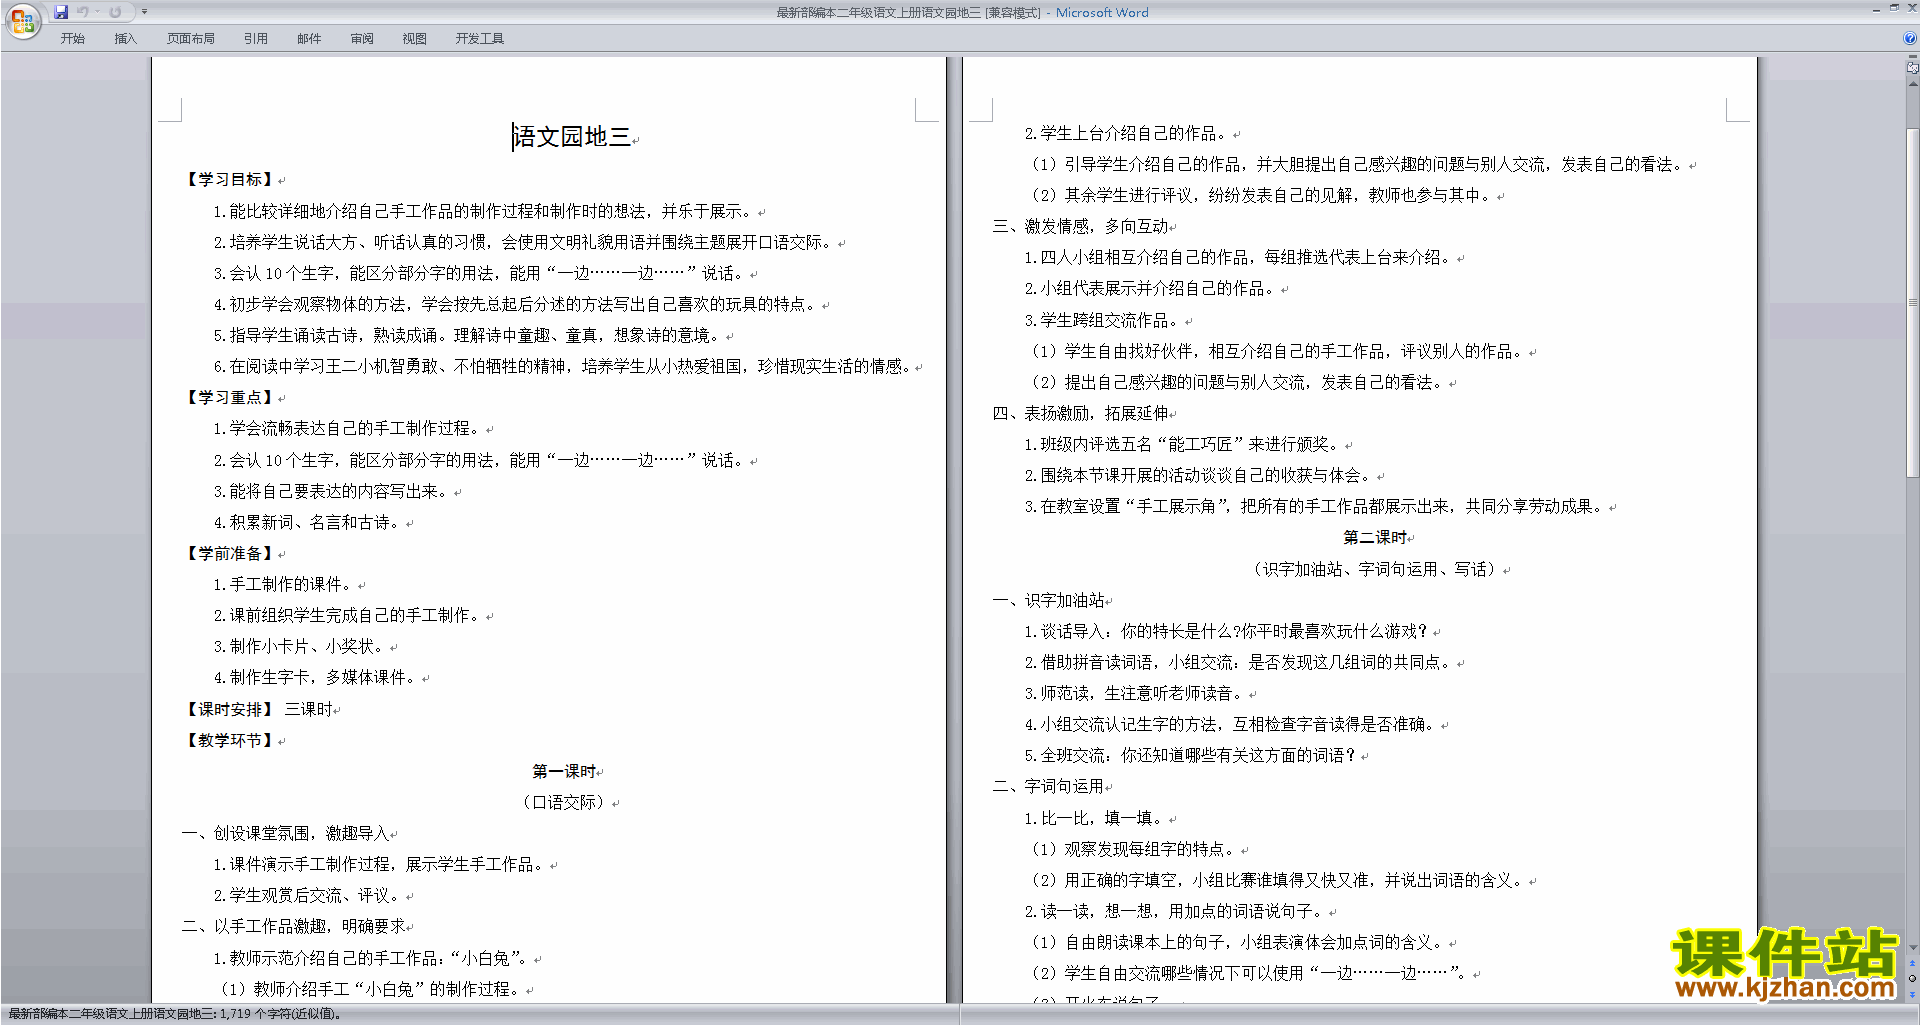The image size is (1920, 1025).
Task: Click the line 一、创设课堂氛围,激趣导入
Action: pos(286,834)
